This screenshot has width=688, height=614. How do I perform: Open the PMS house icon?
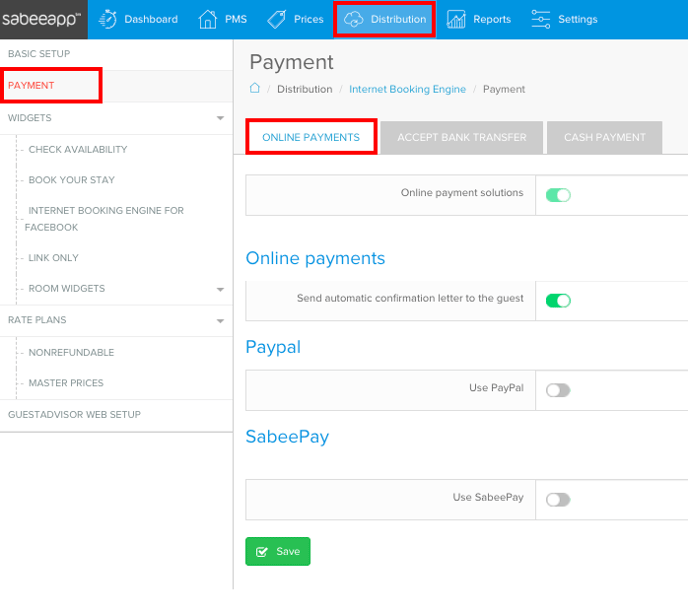point(208,19)
